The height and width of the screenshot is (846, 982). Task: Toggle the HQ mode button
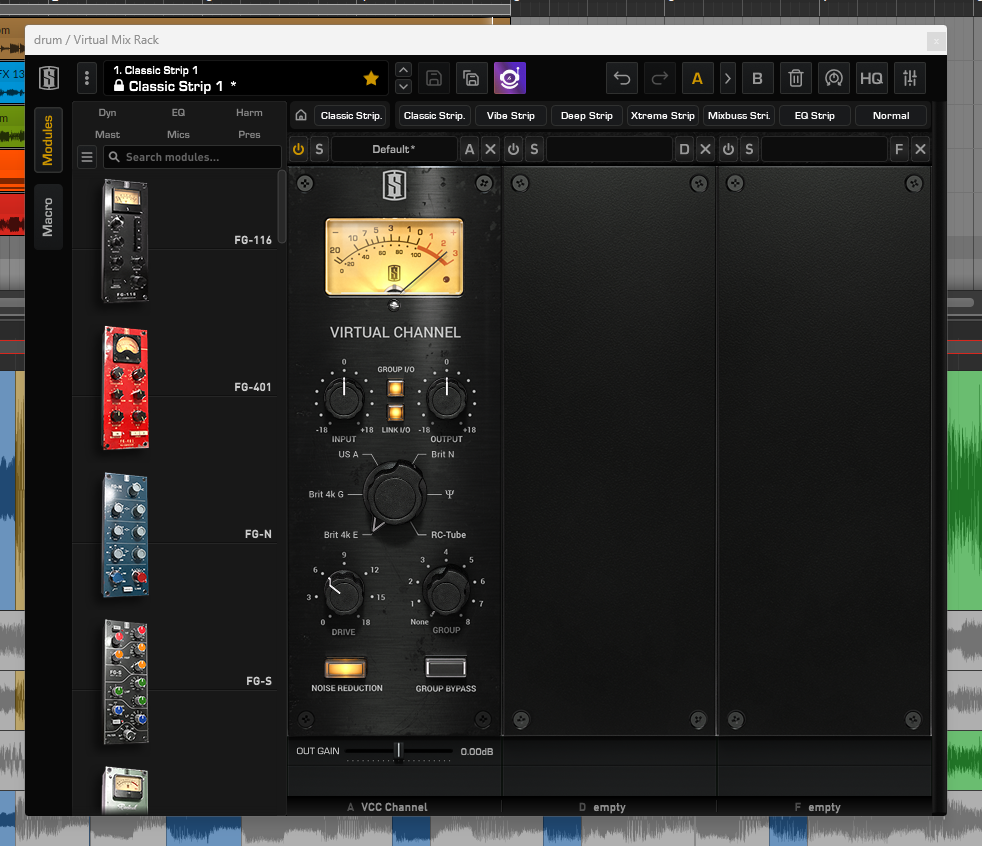coord(871,78)
